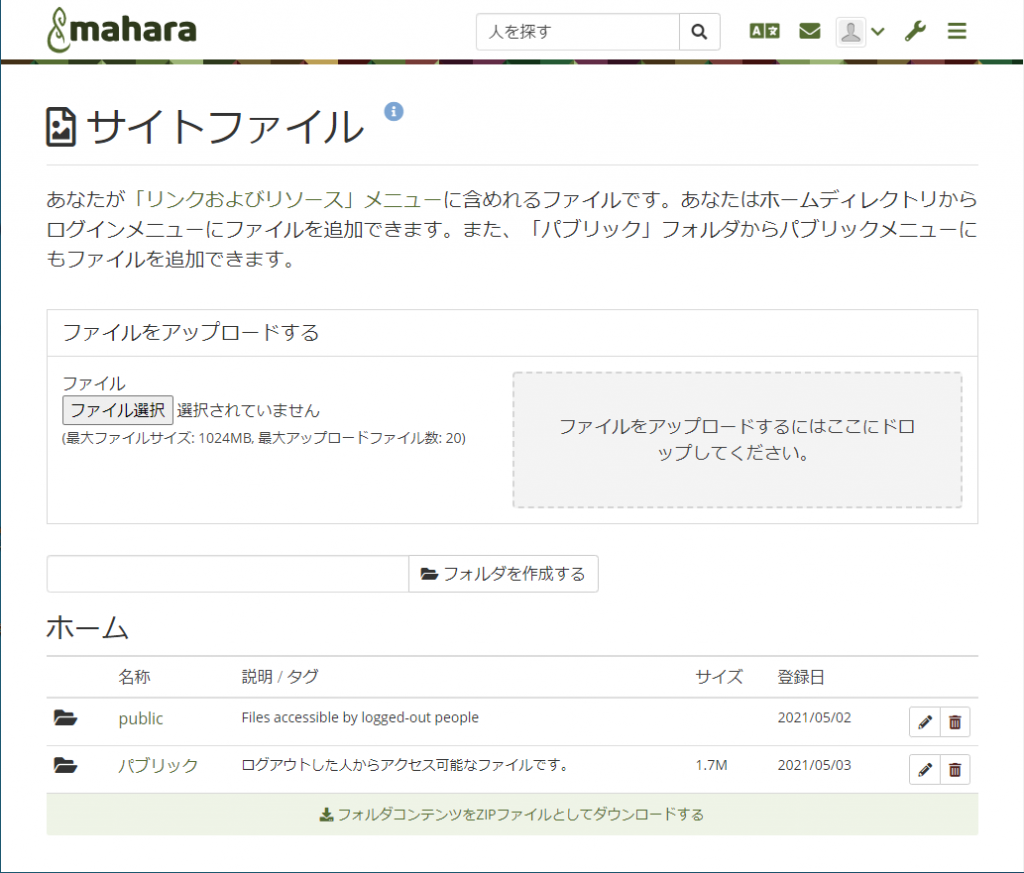The height and width of the screenshot is (873, 1024).
Task: Open the public folder link
Action: (x=140, y=719)
